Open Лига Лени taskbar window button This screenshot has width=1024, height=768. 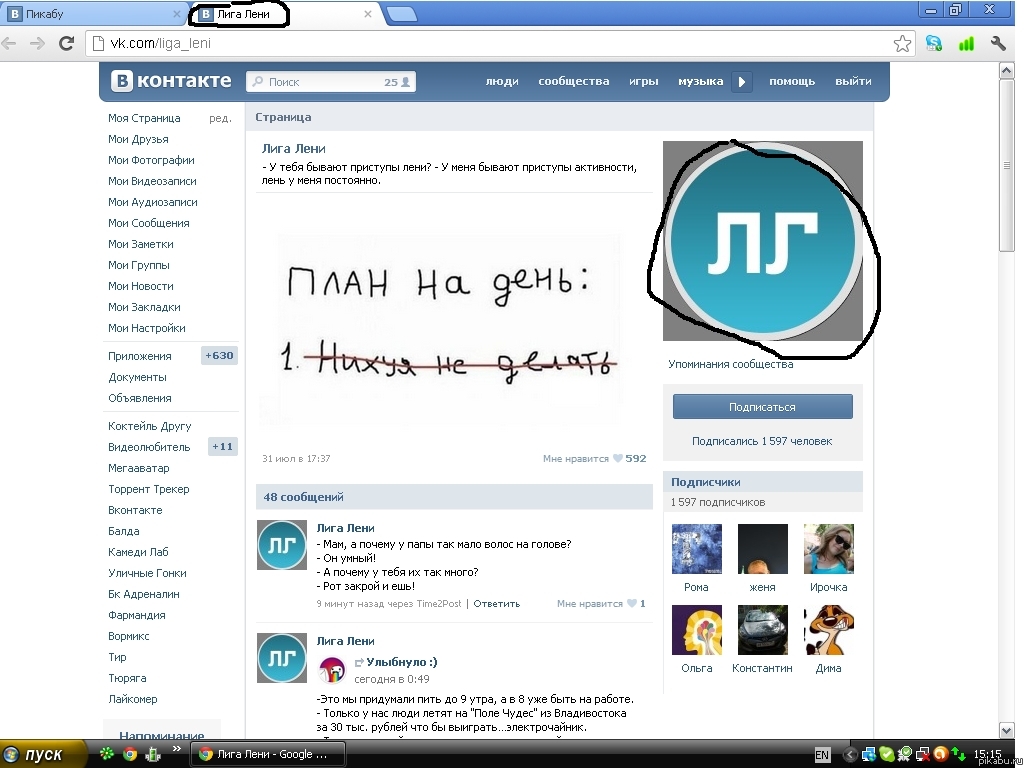click(267, 754)
